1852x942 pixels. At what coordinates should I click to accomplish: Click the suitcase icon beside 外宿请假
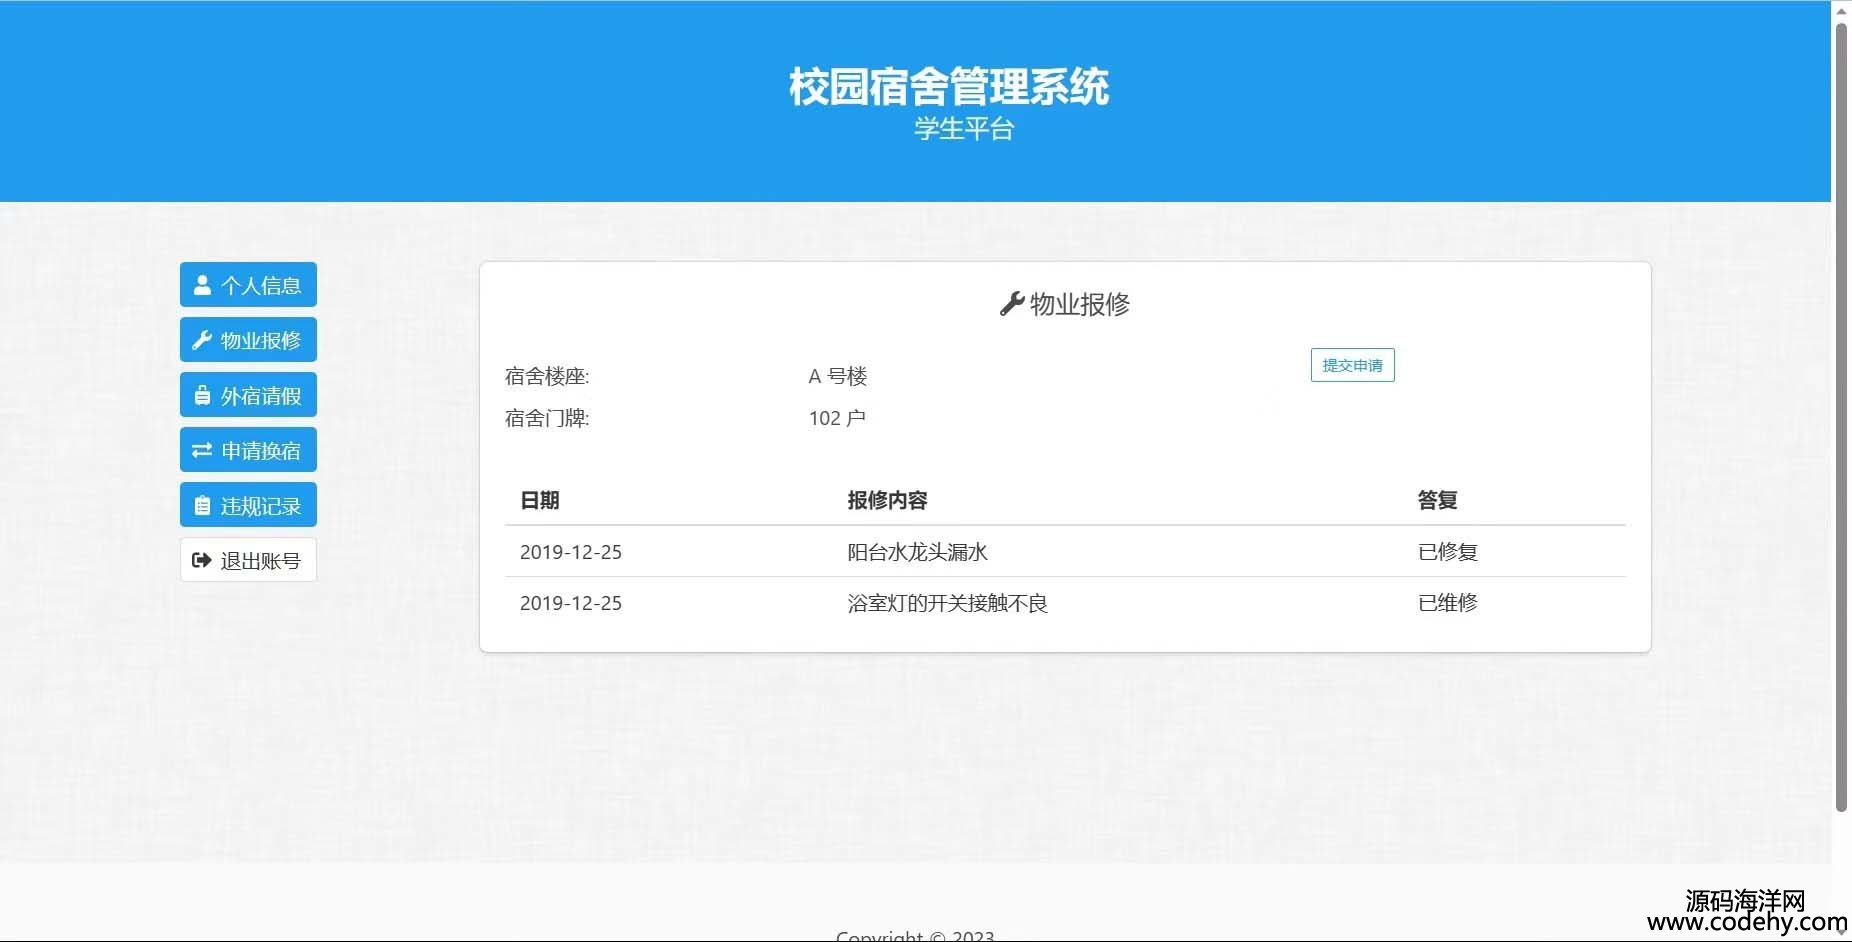pyautogui.click(x=202, y=395)
